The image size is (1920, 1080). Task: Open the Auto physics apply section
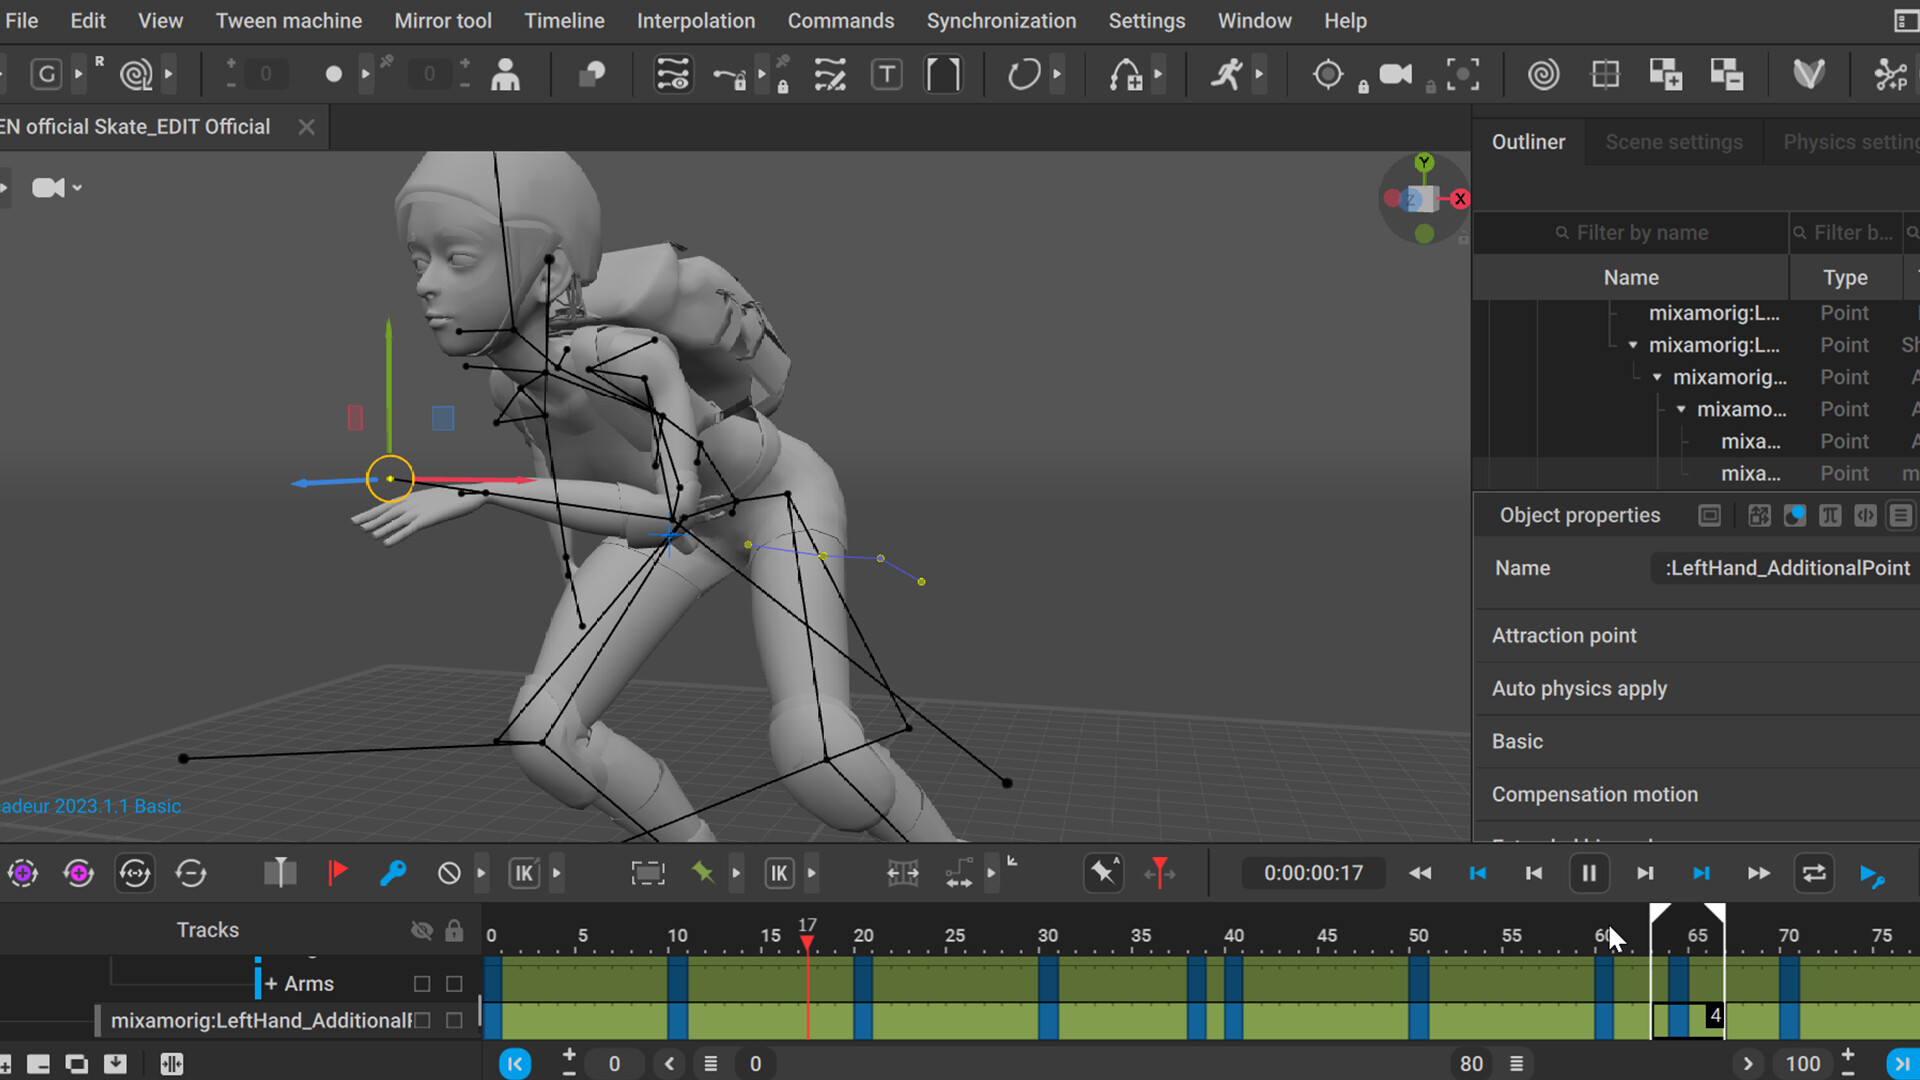(x=1578, y=688)
